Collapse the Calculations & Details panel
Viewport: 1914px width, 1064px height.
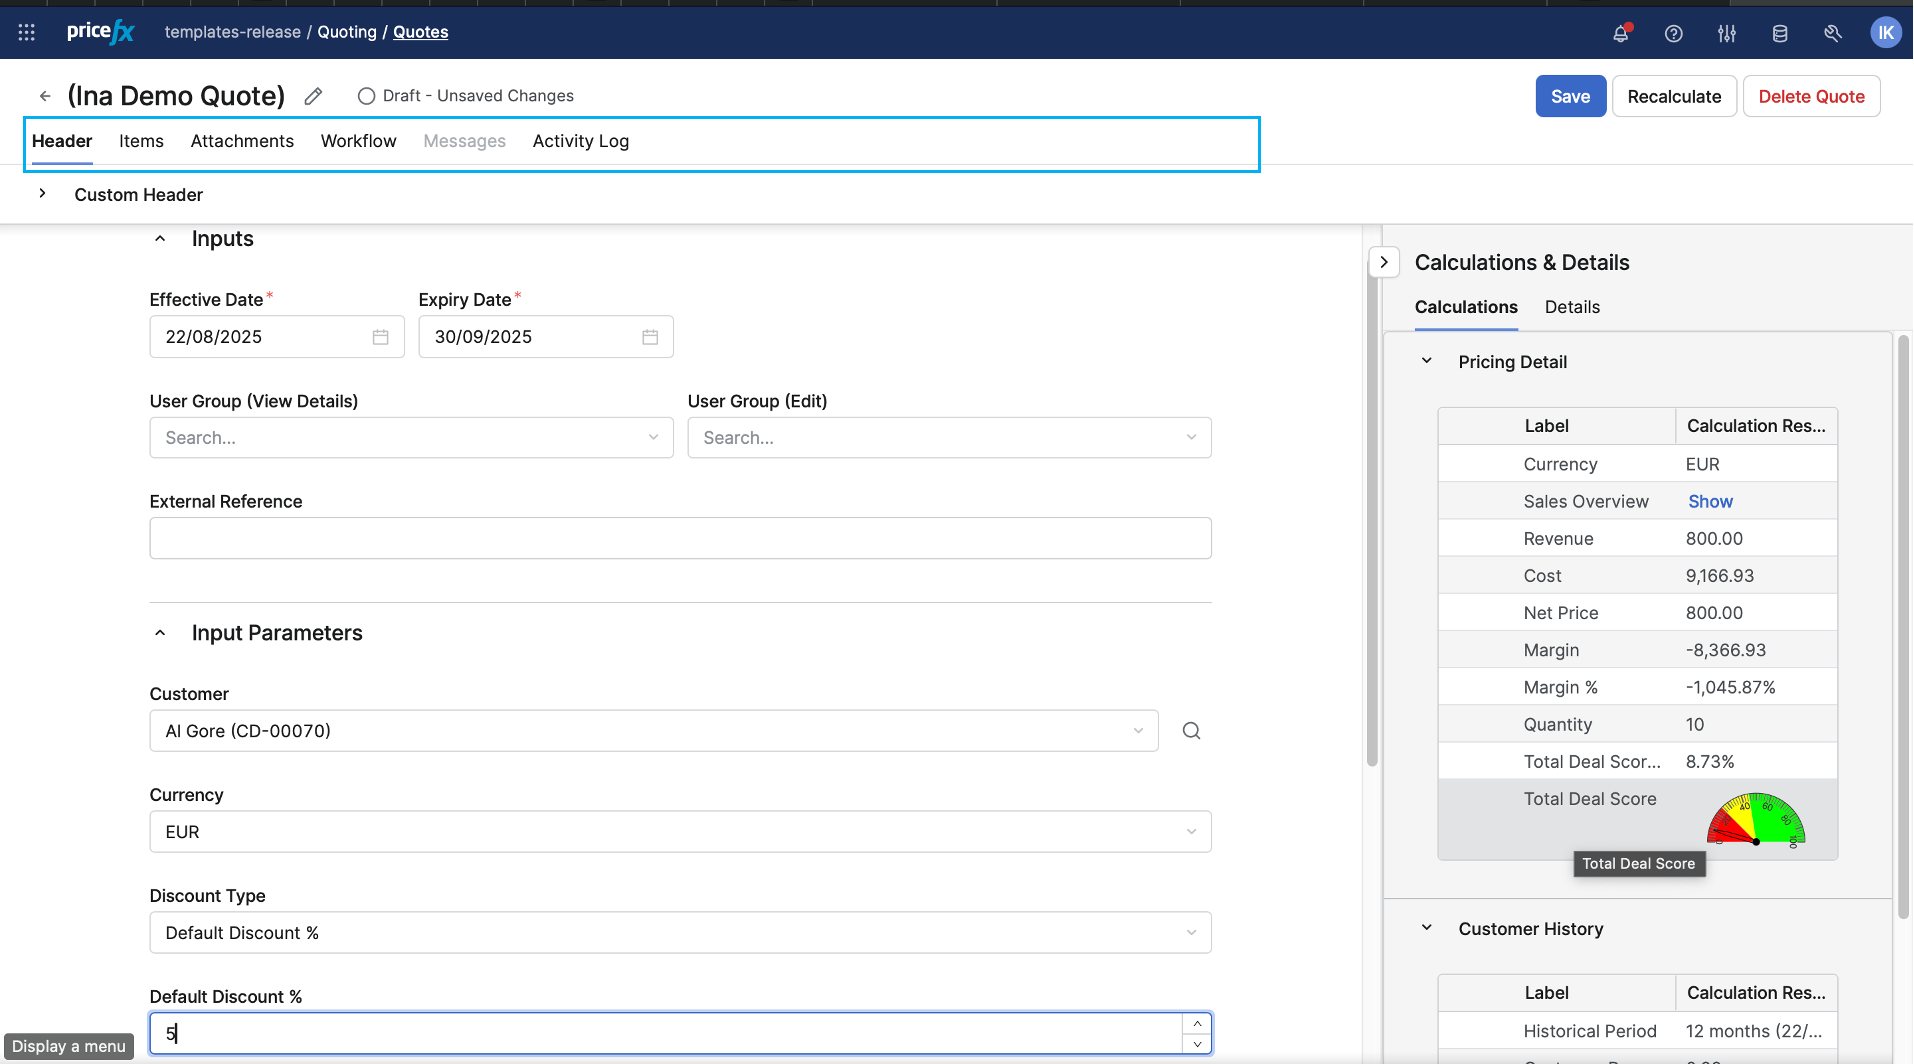1383,262
